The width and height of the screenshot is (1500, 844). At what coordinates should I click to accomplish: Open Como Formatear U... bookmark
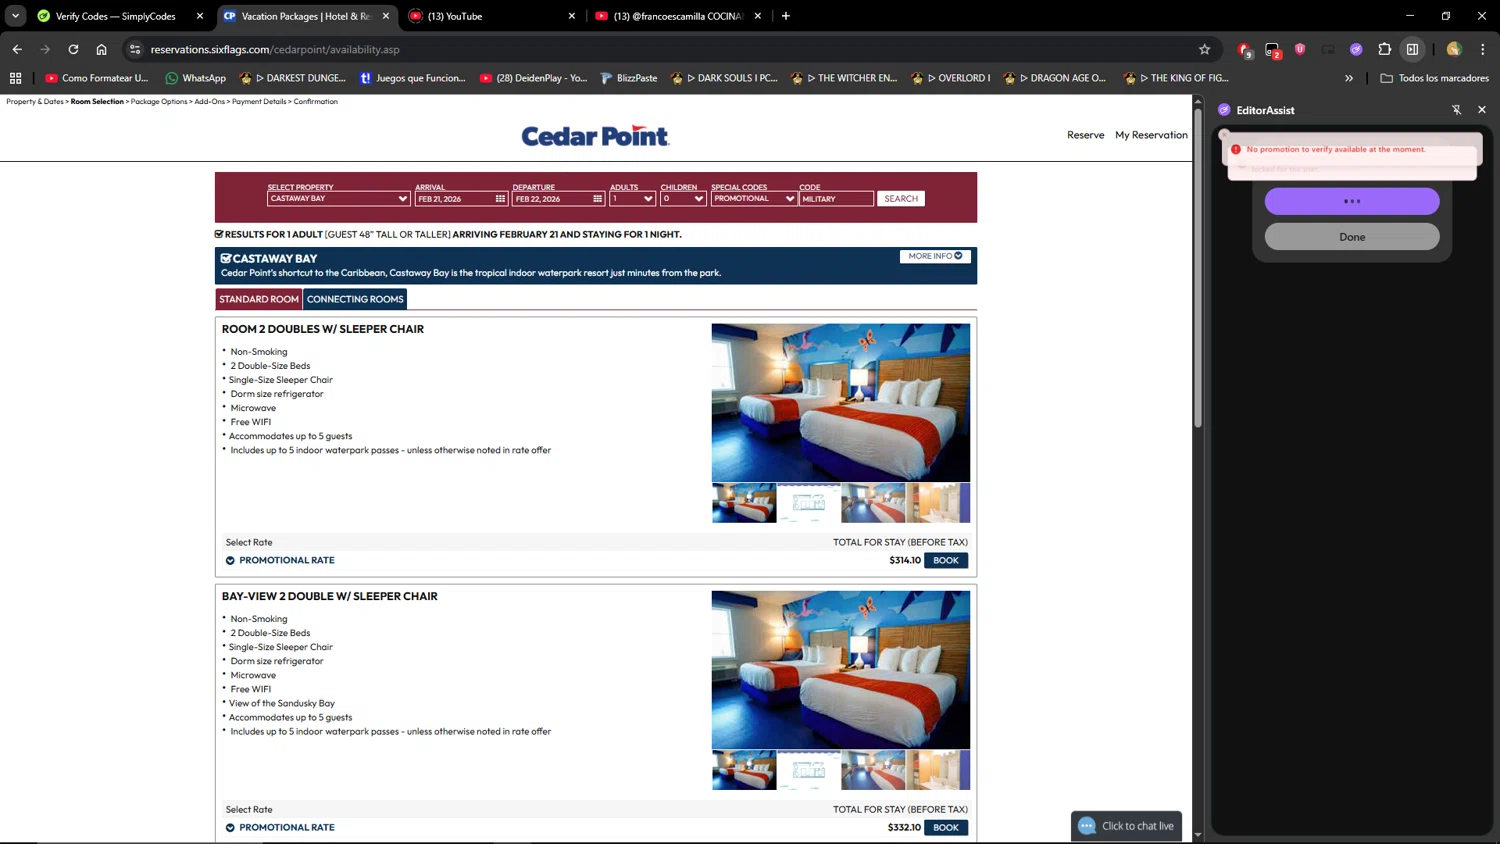pos(97,78)
